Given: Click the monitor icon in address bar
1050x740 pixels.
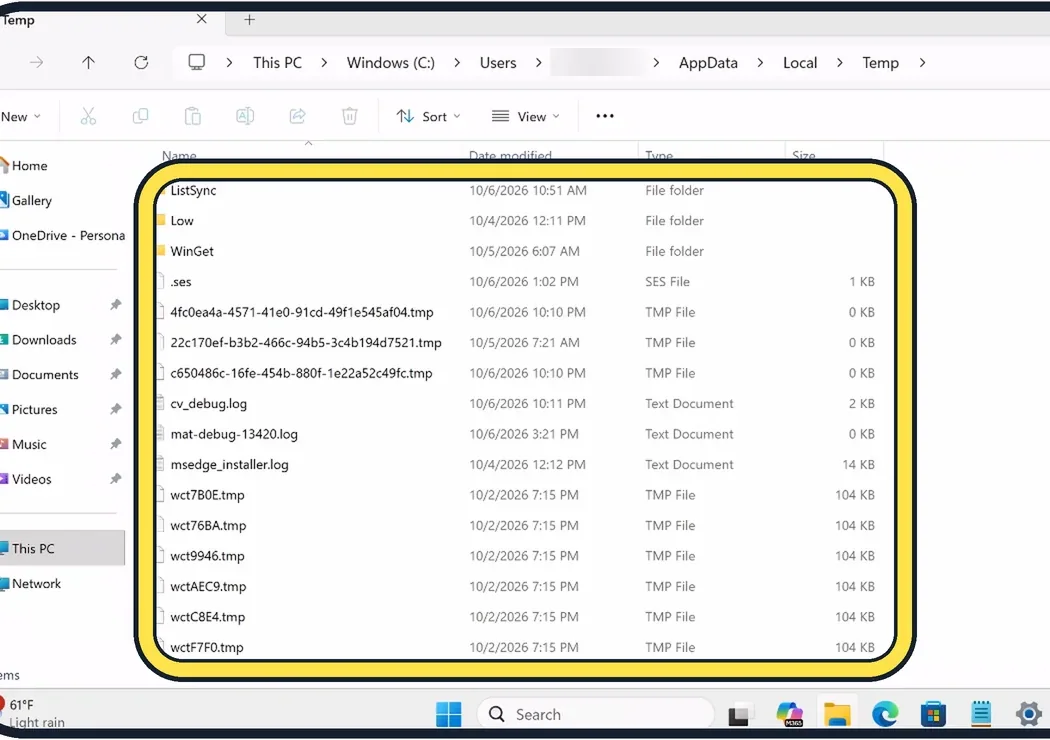Looking at the screenshot, I should pos(196,62).
